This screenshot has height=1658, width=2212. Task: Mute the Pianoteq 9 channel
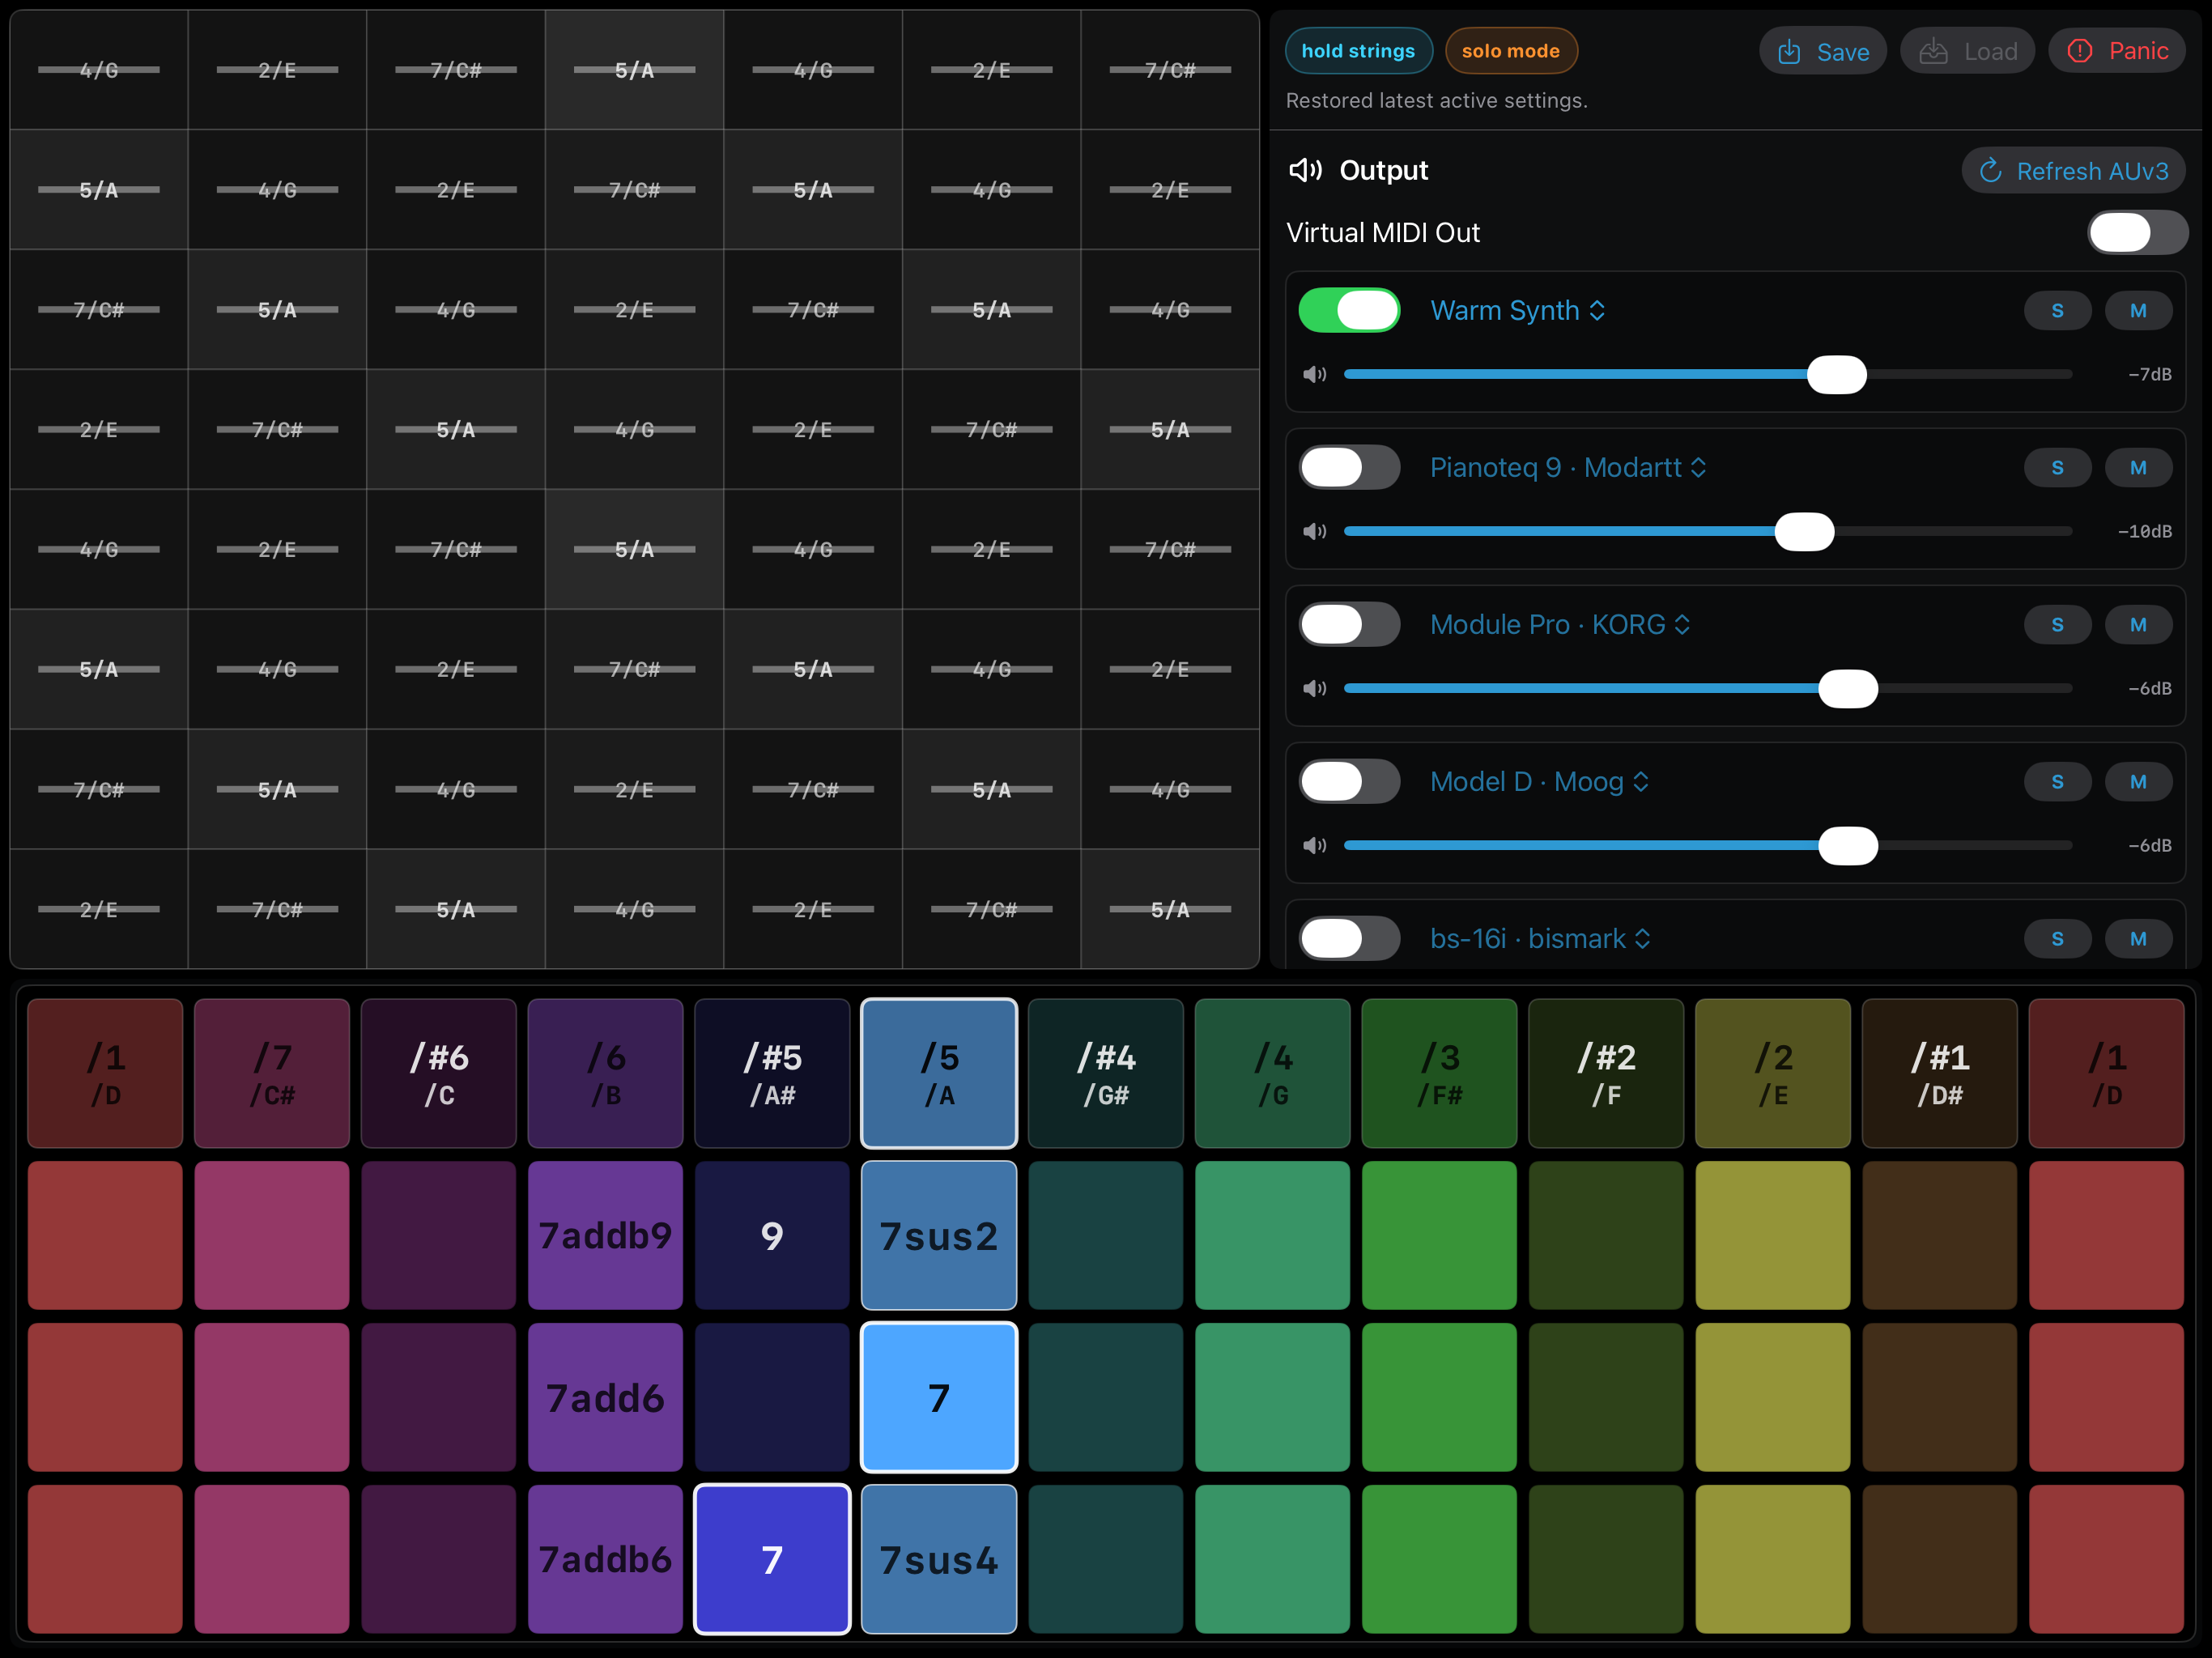point(2138,468)
